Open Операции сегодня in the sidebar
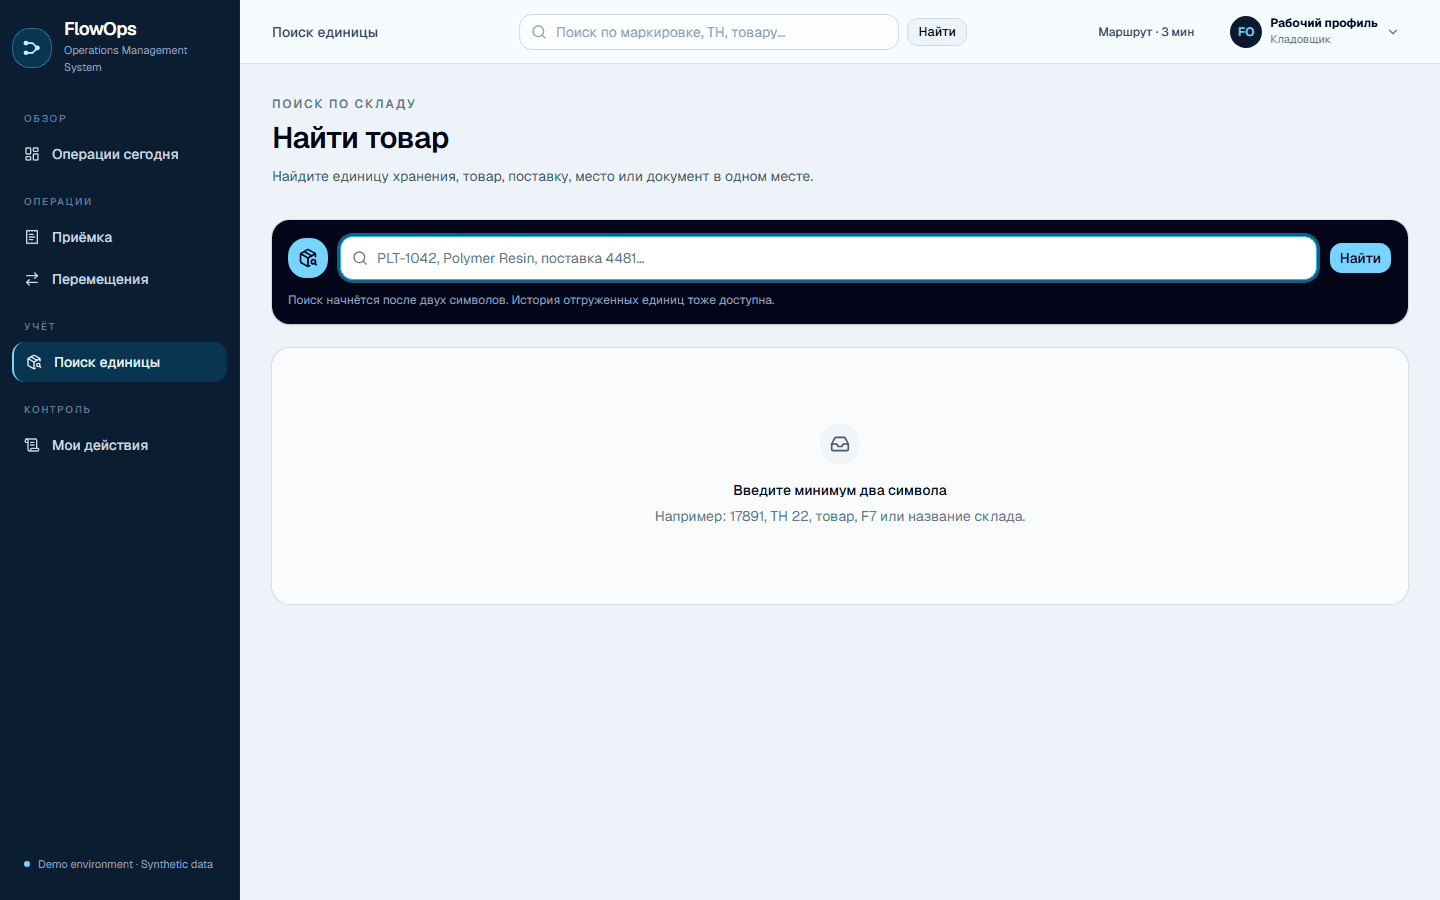Image resolution: width=1440 pixels, height=900 pixels. [120, 154]
